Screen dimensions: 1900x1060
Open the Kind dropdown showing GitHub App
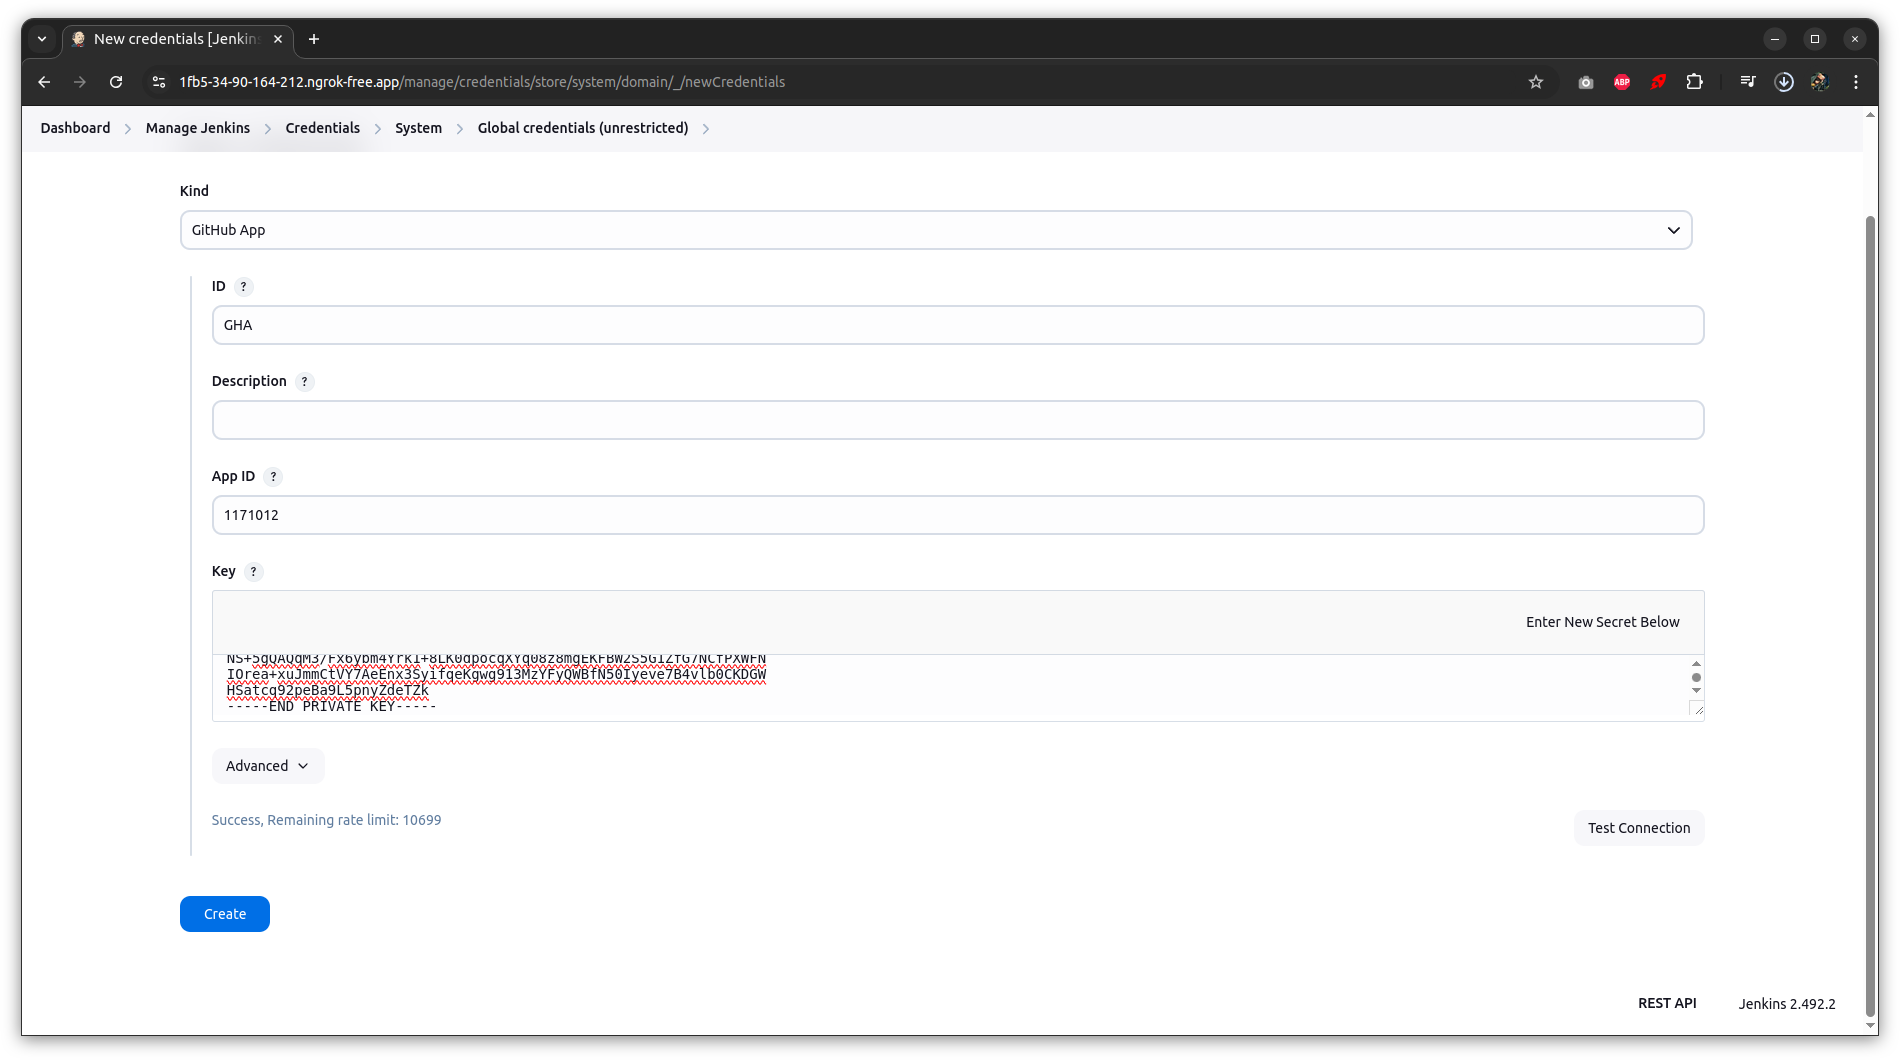point(936,230)
